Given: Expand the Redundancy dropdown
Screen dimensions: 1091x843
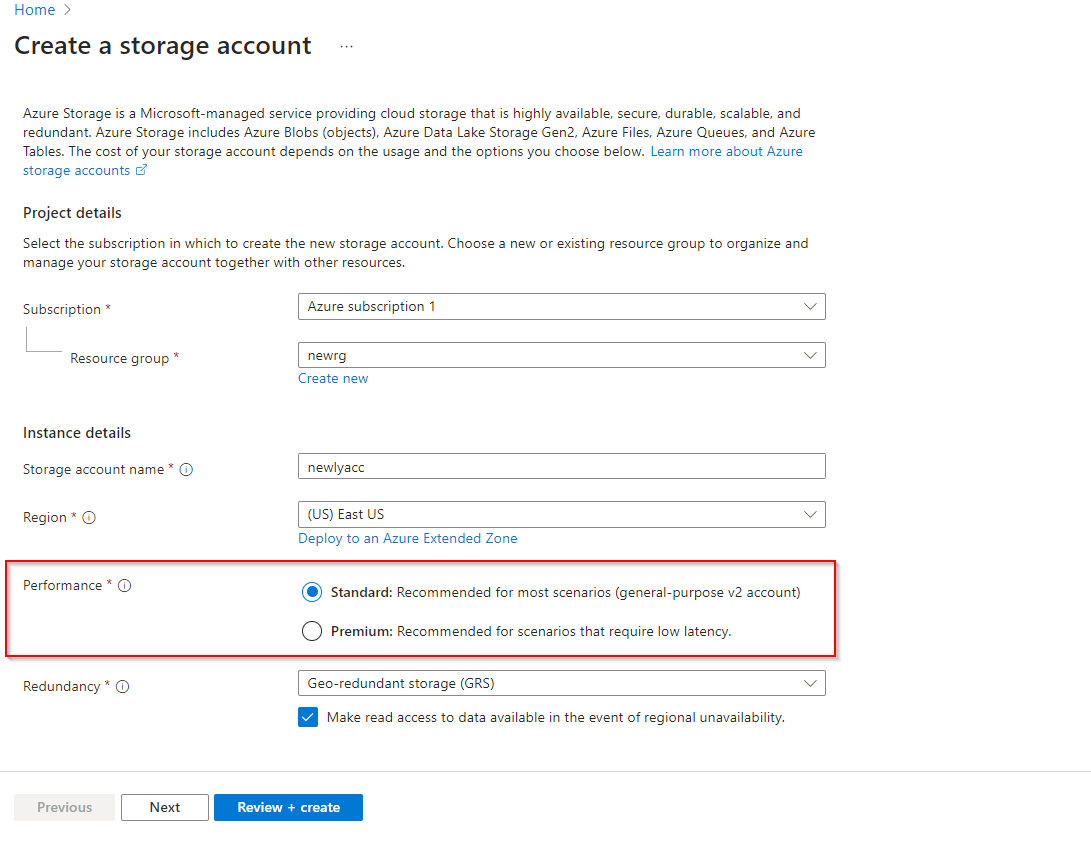Looking at the screenshot, I should coord(561,683).
